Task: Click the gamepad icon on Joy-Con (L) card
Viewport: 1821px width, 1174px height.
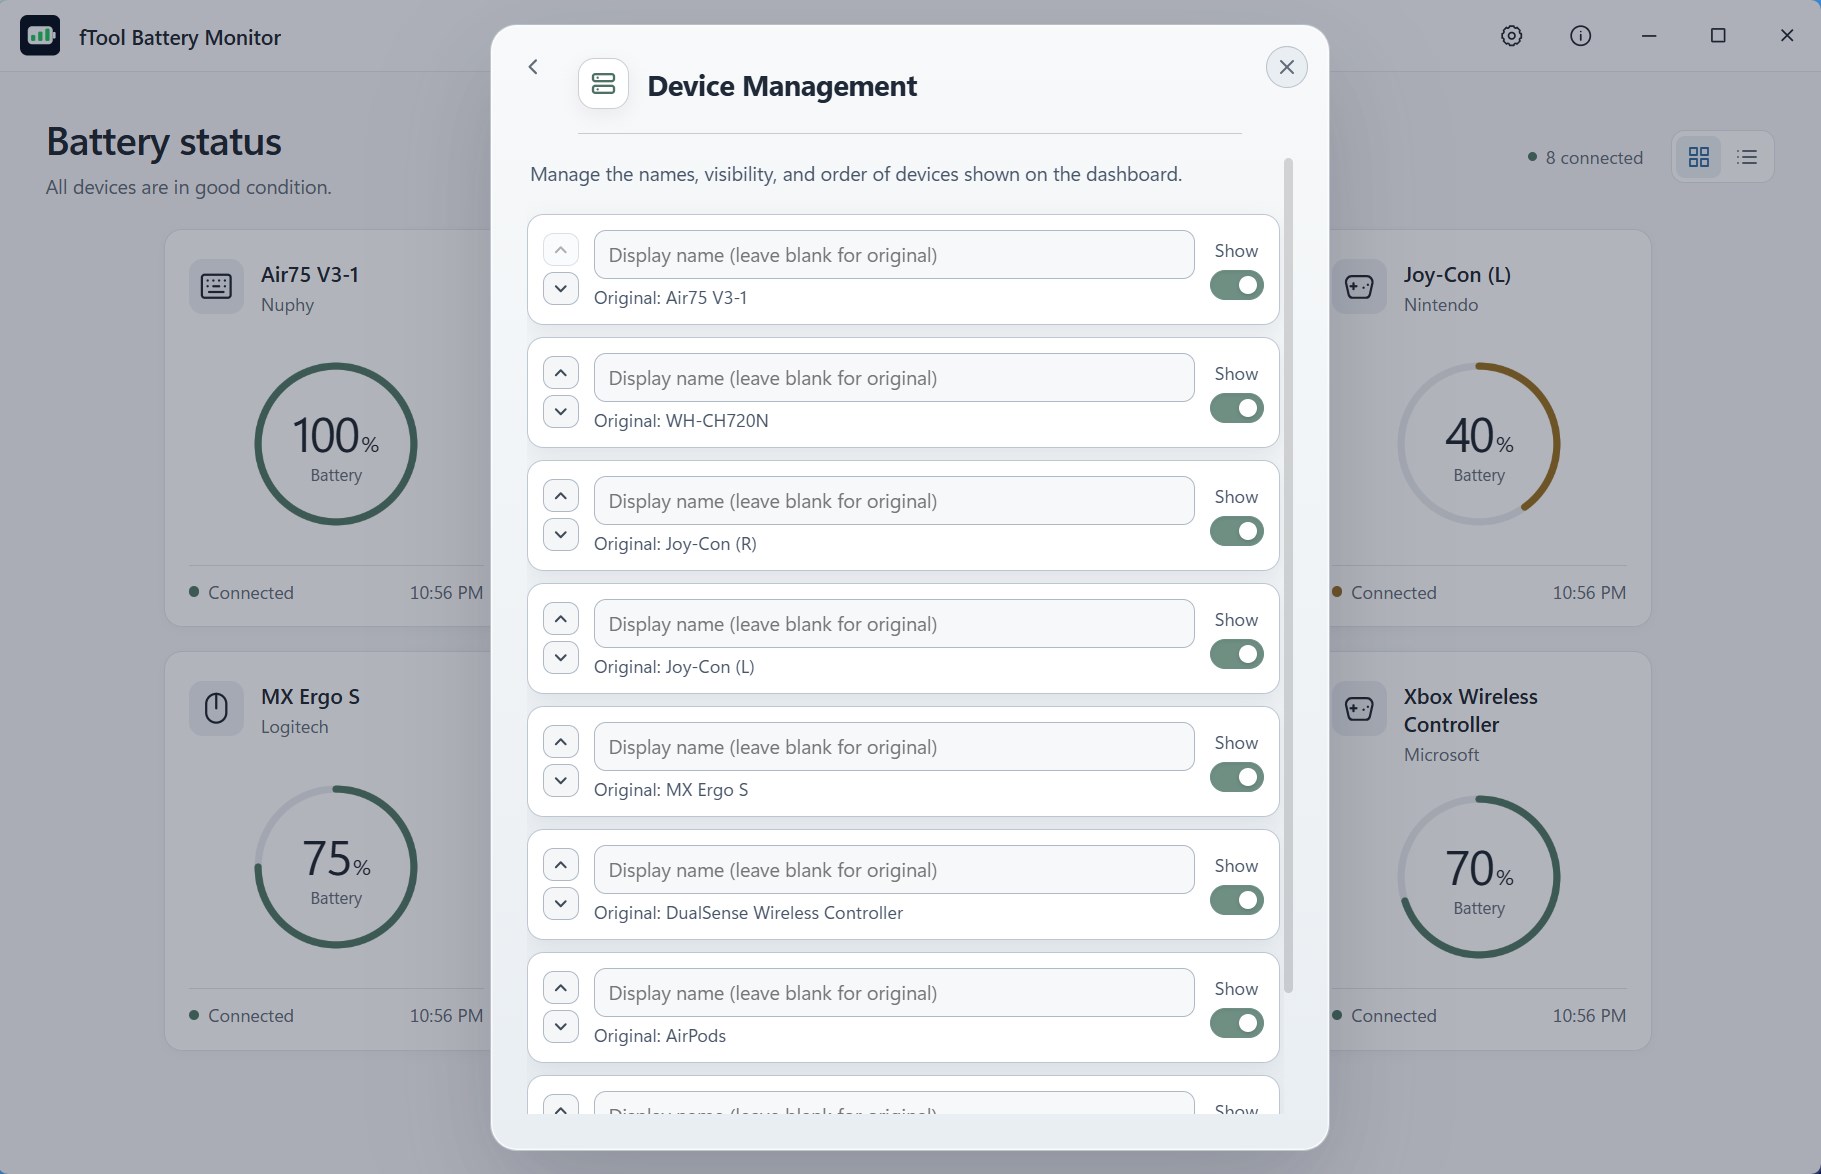Action: pos(1359,287)
